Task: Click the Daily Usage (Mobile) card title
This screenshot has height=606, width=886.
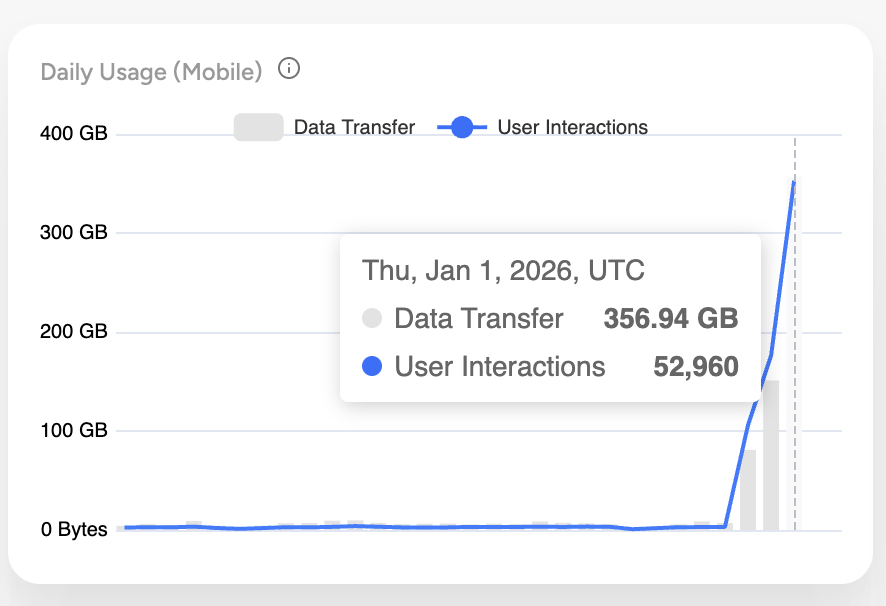Action: (x=151, y=72)
